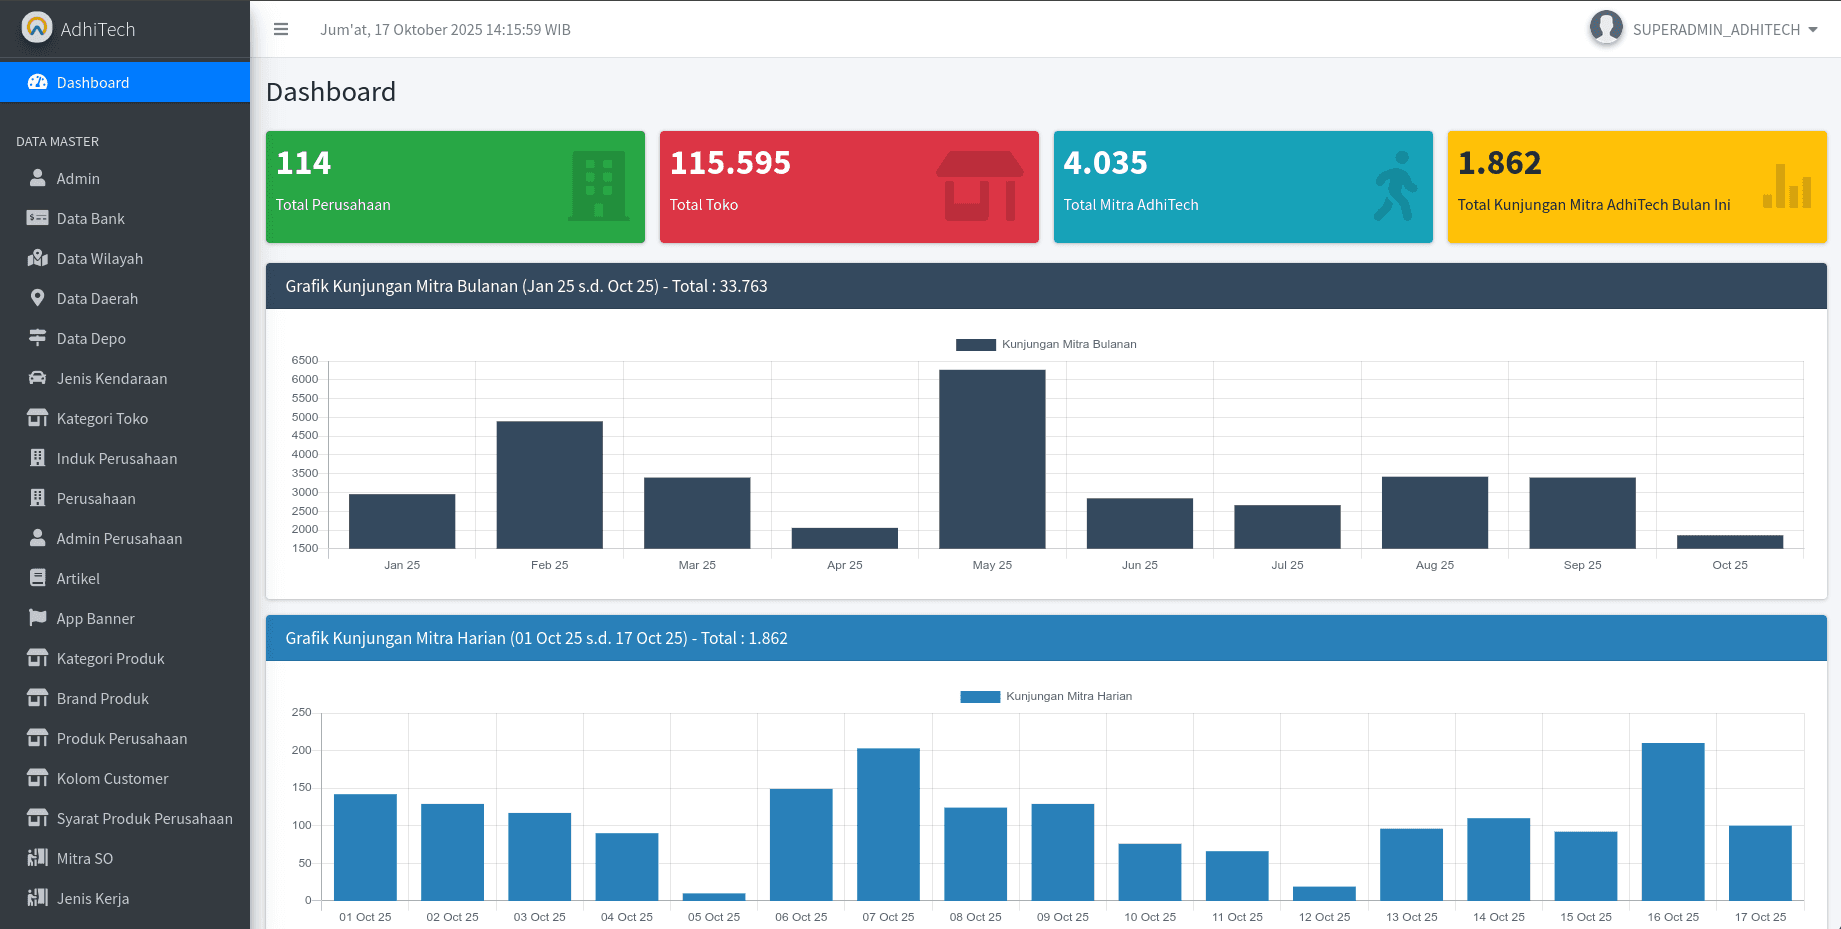
Task: Open the SUPERADMIN_ADHITECH user dropdown
Action: tap(1704, 29)
